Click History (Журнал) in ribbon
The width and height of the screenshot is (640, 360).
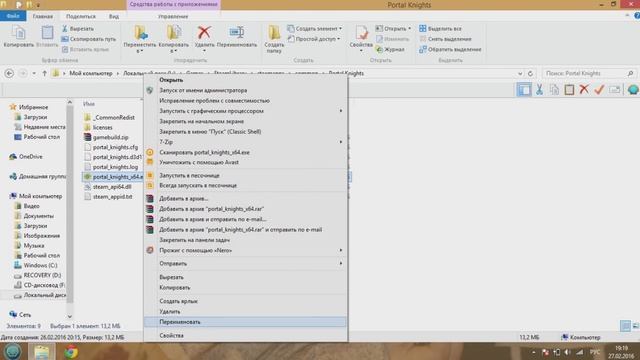[x=390, y=49]
